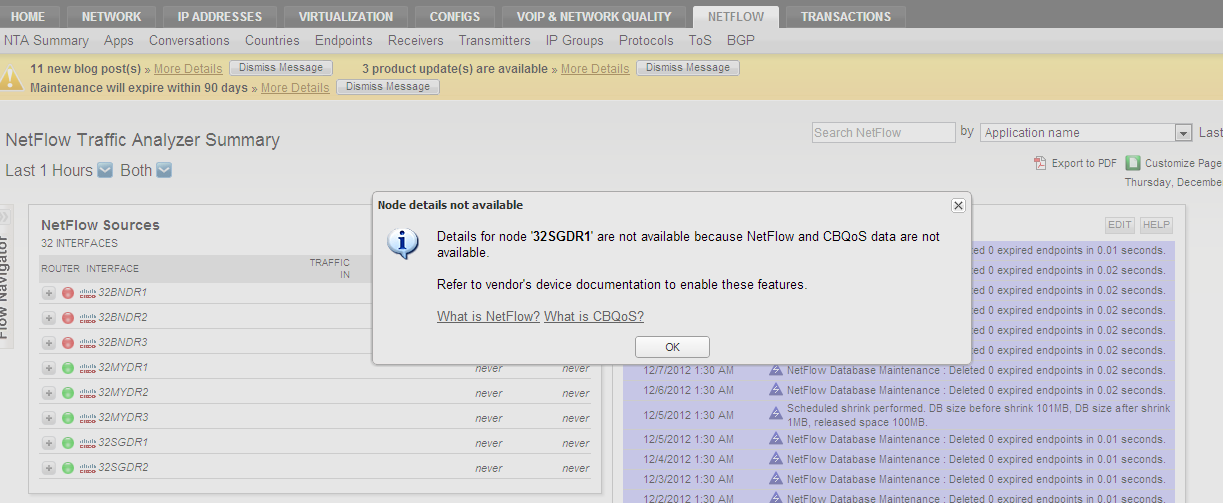The image size is (1223, 503).
Task: Click the red status icon for 32BNDR2
Action: pos(68,318)
